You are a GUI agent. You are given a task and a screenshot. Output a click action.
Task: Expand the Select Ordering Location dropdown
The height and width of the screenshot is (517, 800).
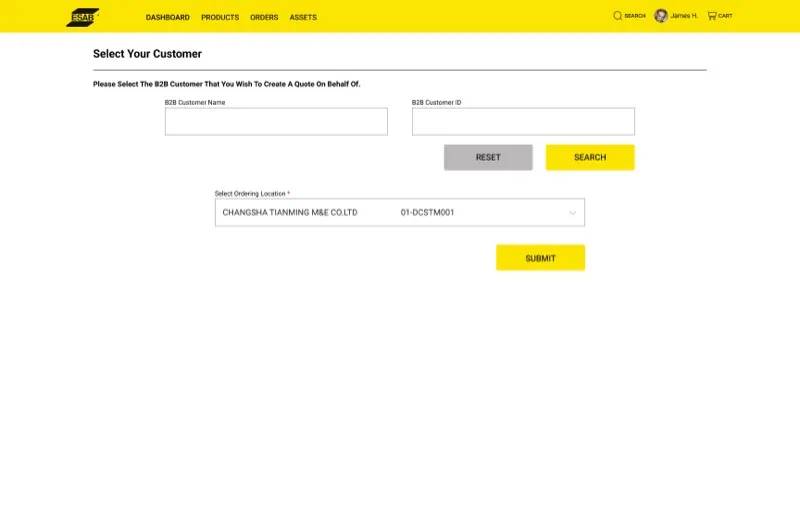click(x=399, y=212)
